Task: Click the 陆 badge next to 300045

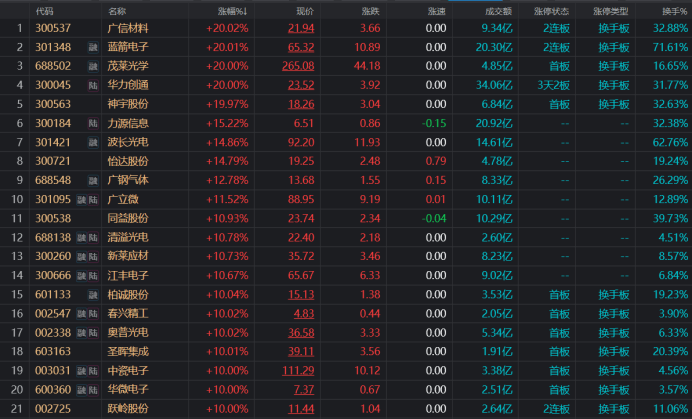Action: [x=93, y=84]
